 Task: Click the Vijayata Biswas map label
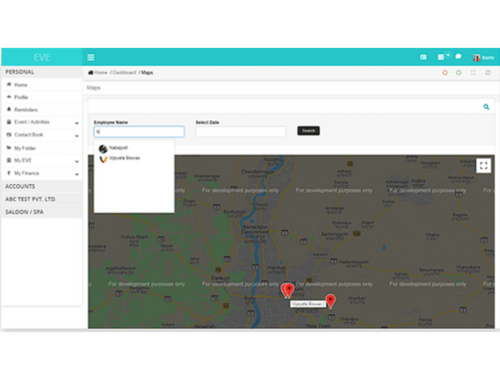(307, 304)
